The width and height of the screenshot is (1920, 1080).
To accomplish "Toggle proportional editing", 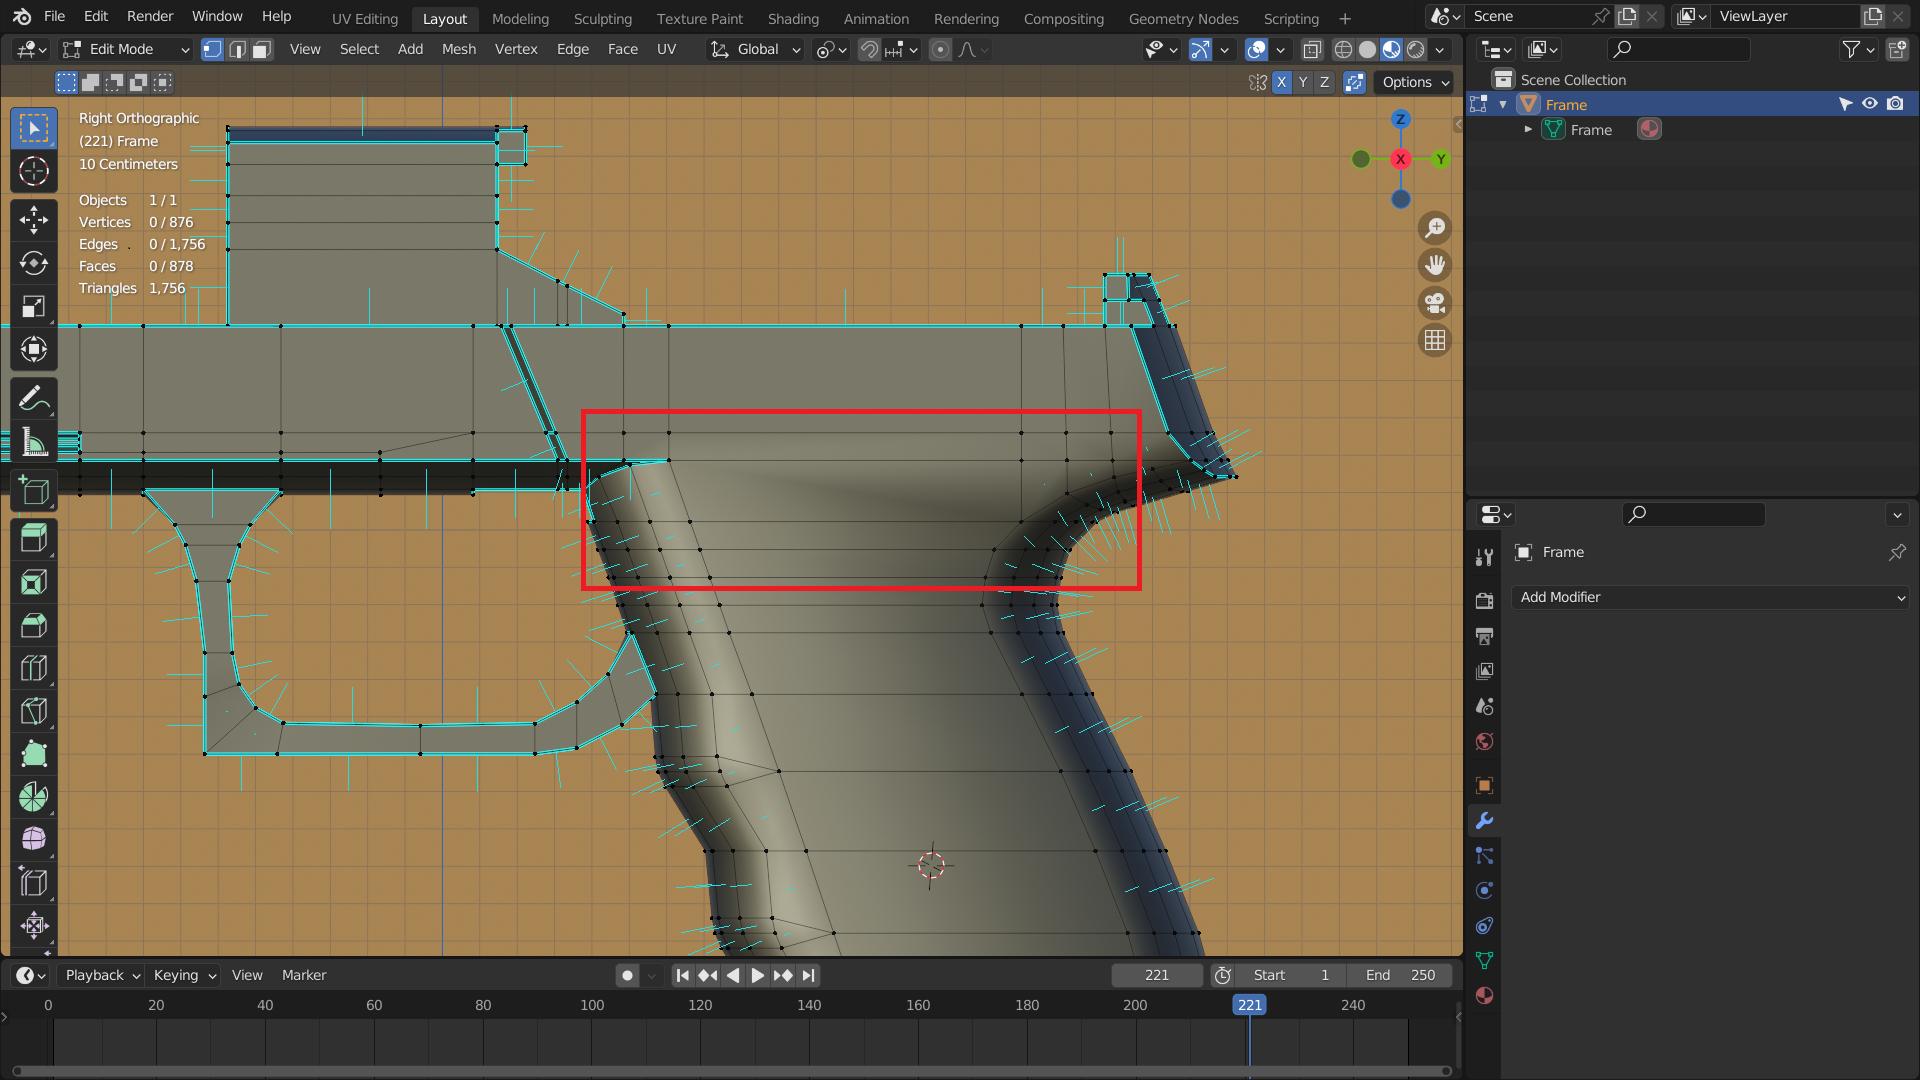I will (940, 49).
